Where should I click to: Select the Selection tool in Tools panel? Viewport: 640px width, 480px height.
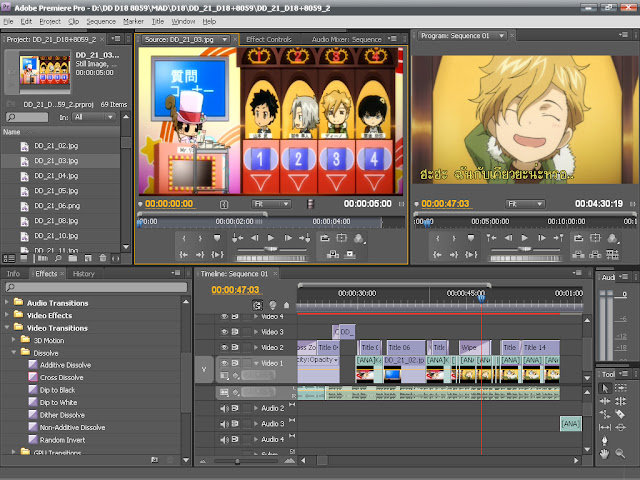click(x=604, y=388)
